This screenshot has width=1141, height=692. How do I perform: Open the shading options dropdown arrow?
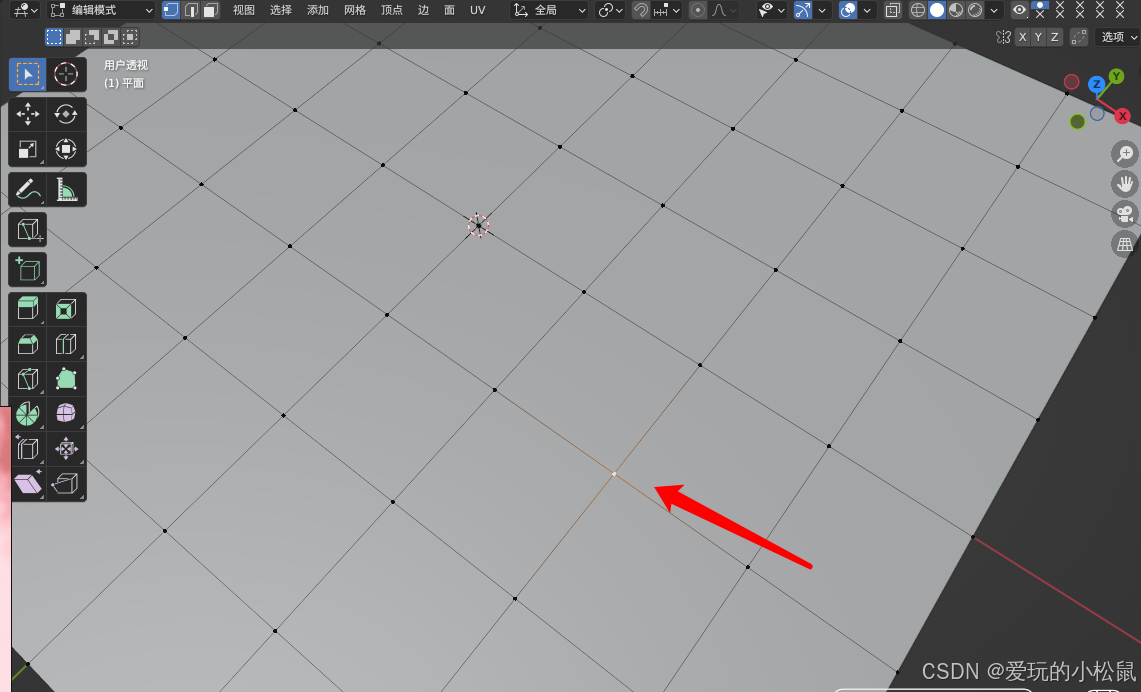pos(994,10)
